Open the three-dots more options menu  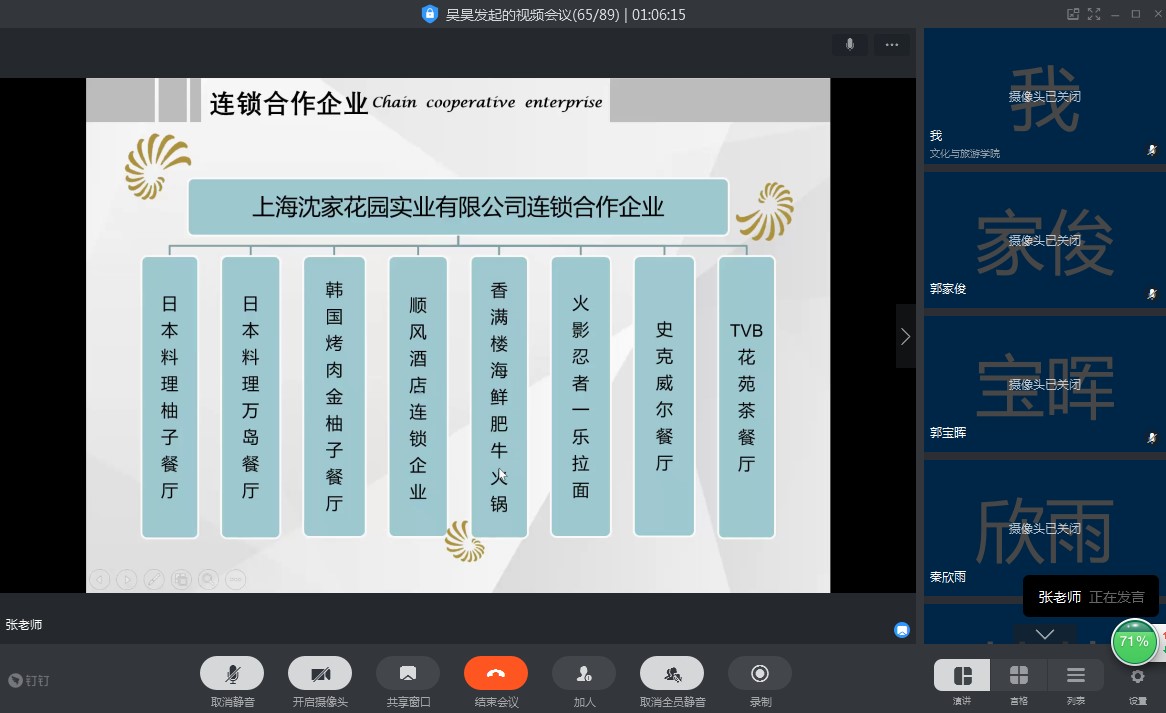pyautogui.click(x=891, y=44)
